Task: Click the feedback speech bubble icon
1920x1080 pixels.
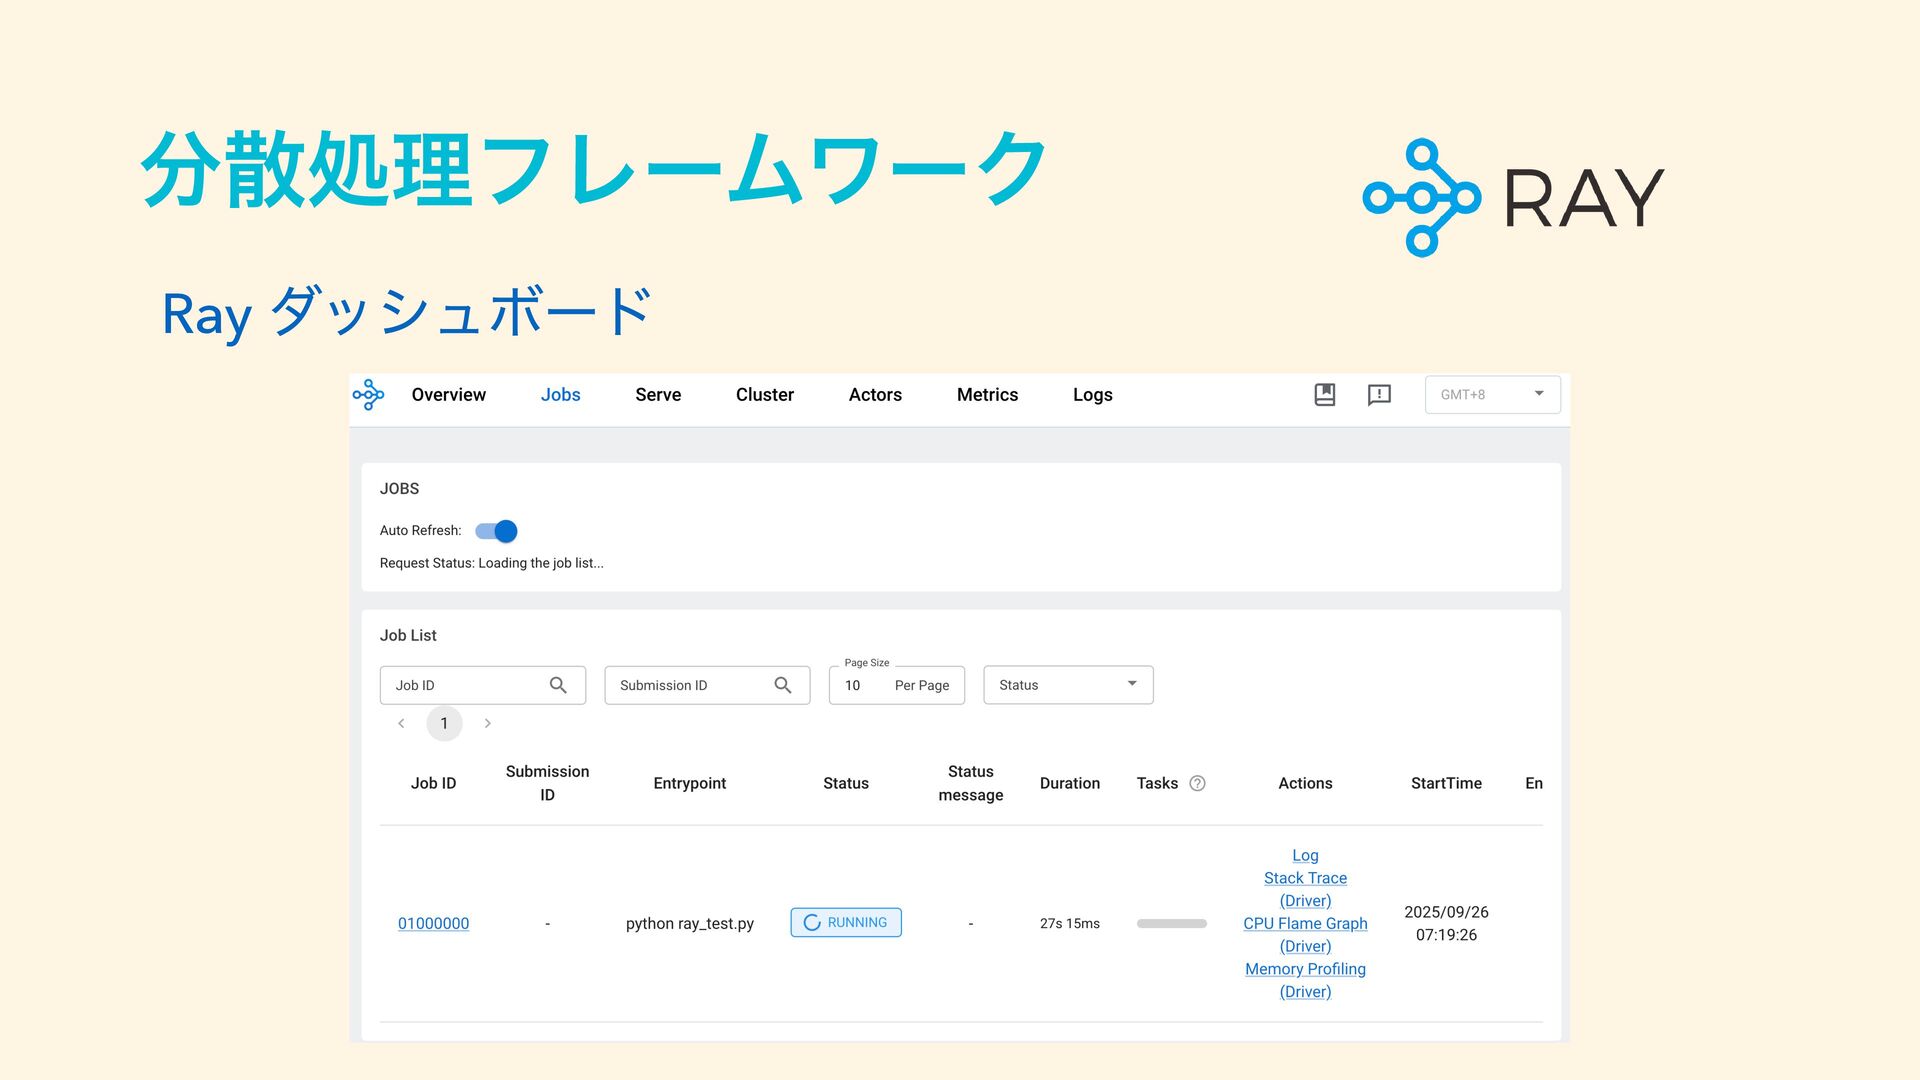Action: pos(1379,395)
